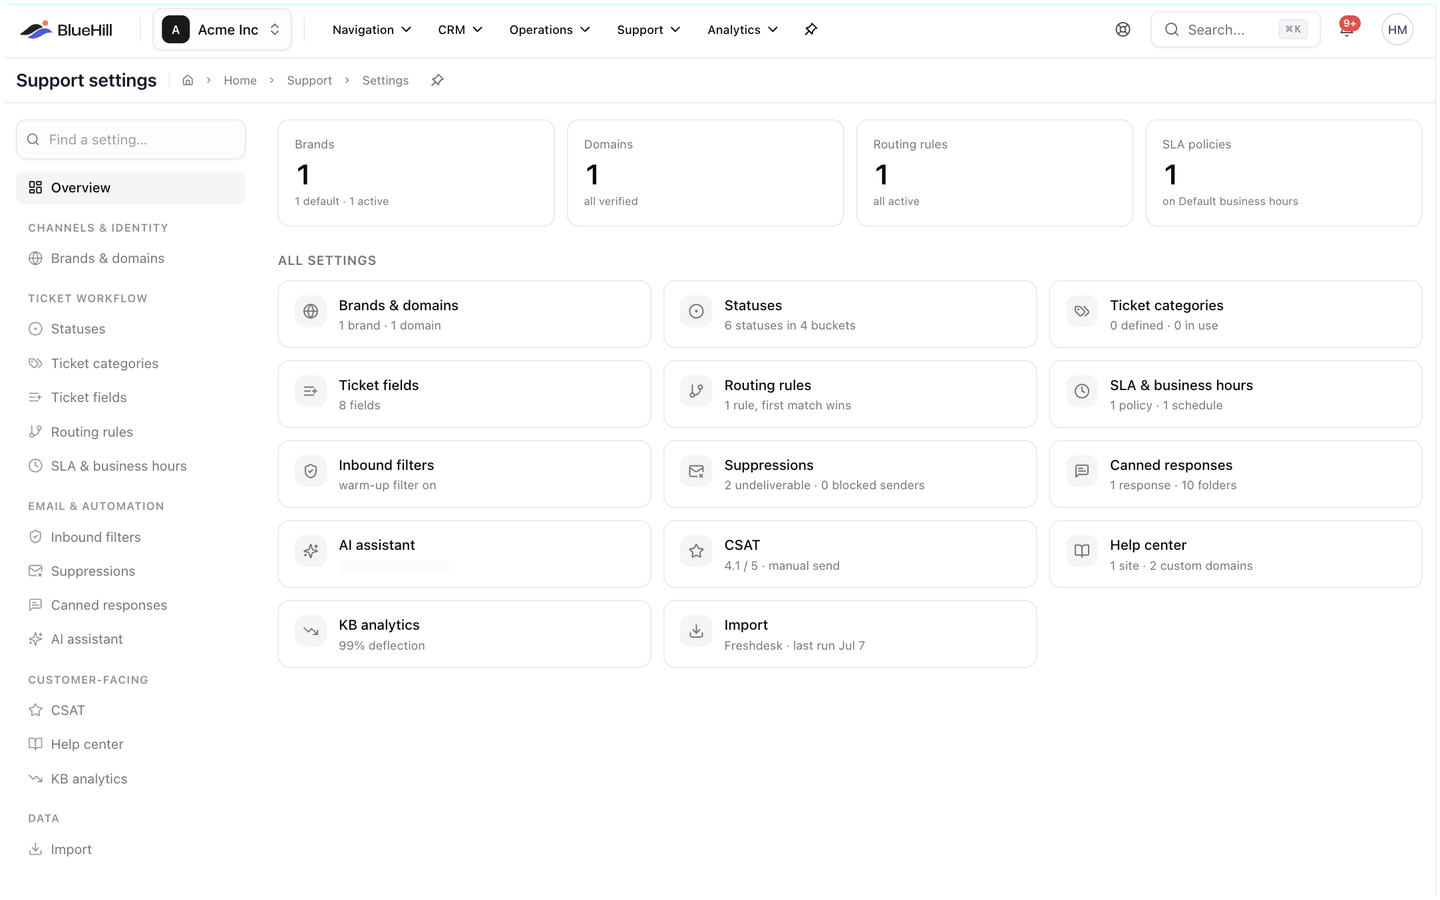Click the globe icon on Brands & domains card

tap(311, 311)
